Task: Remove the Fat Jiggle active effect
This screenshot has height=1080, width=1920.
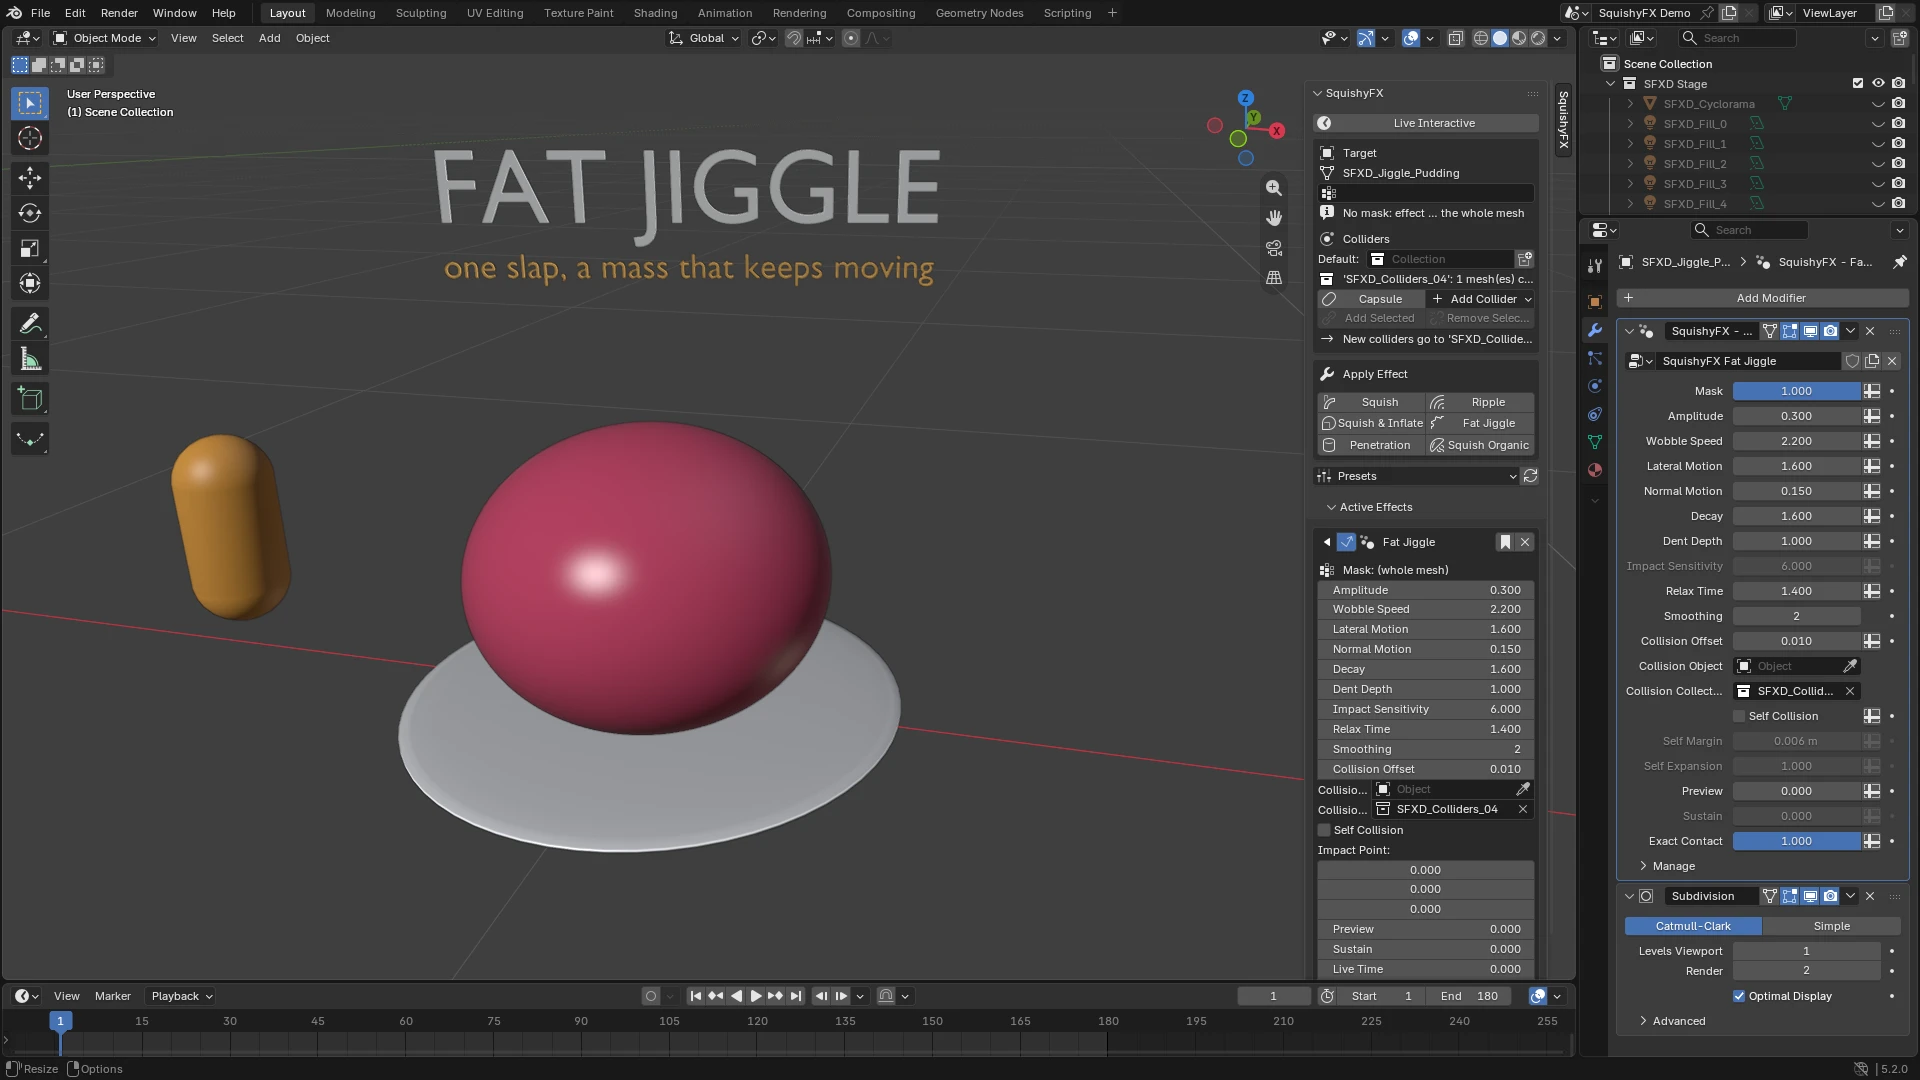Action: [x=1525, y=542]
